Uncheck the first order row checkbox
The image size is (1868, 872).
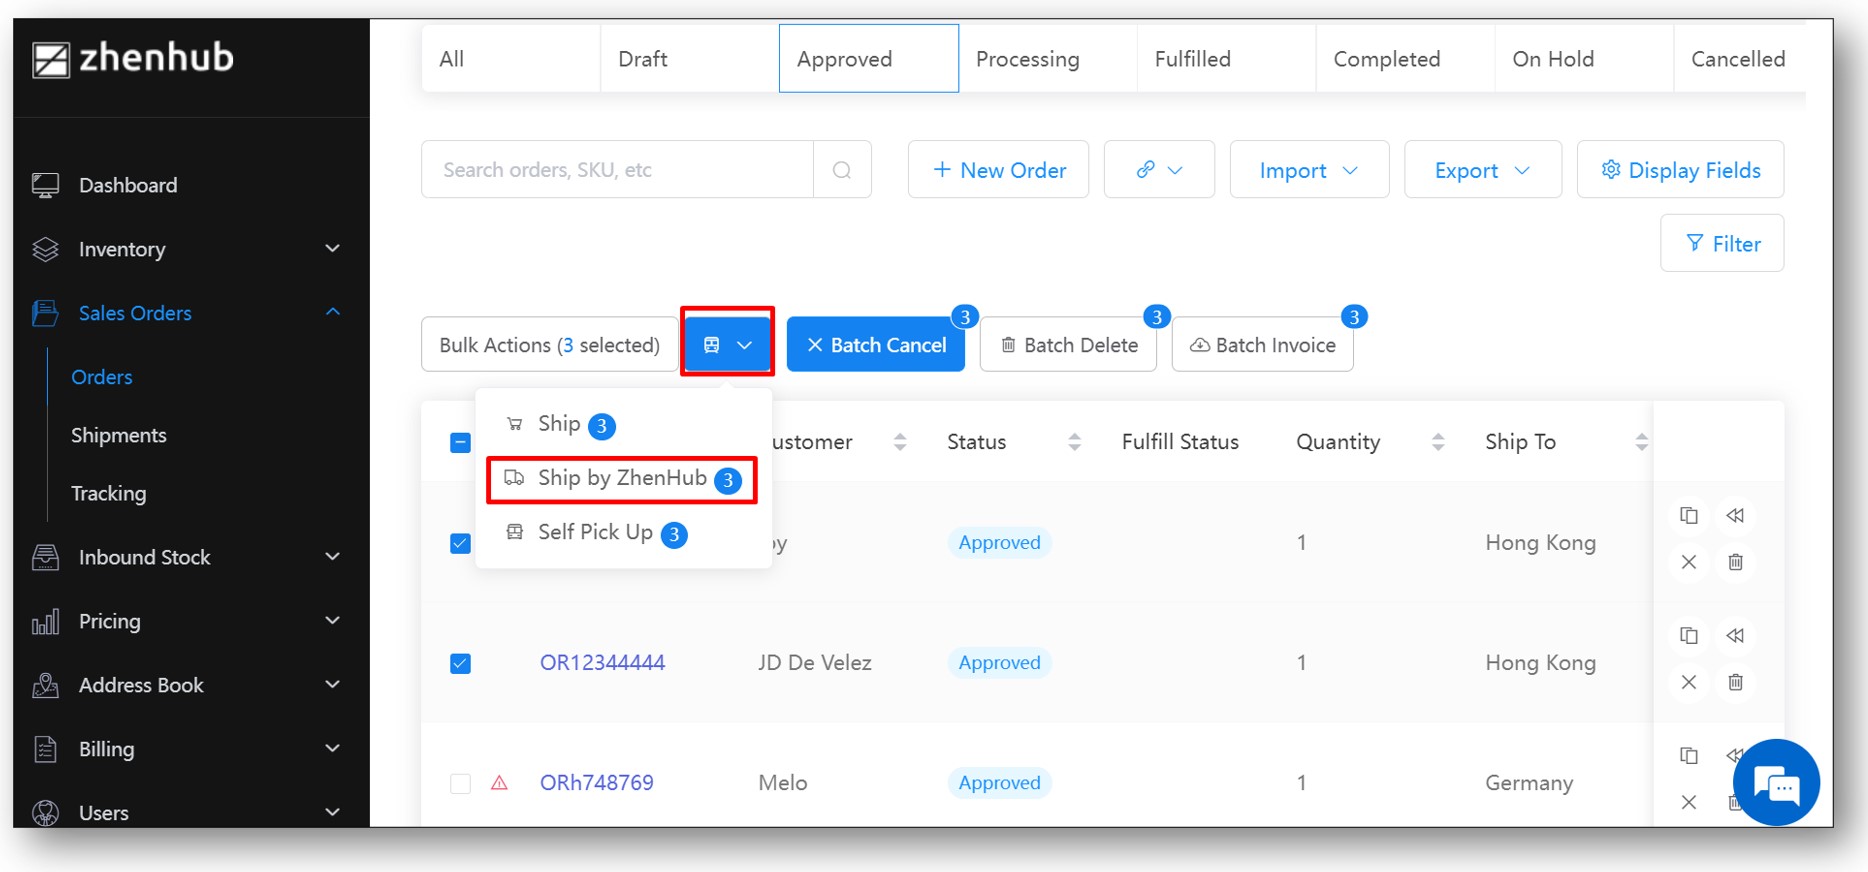pos(460,543)
